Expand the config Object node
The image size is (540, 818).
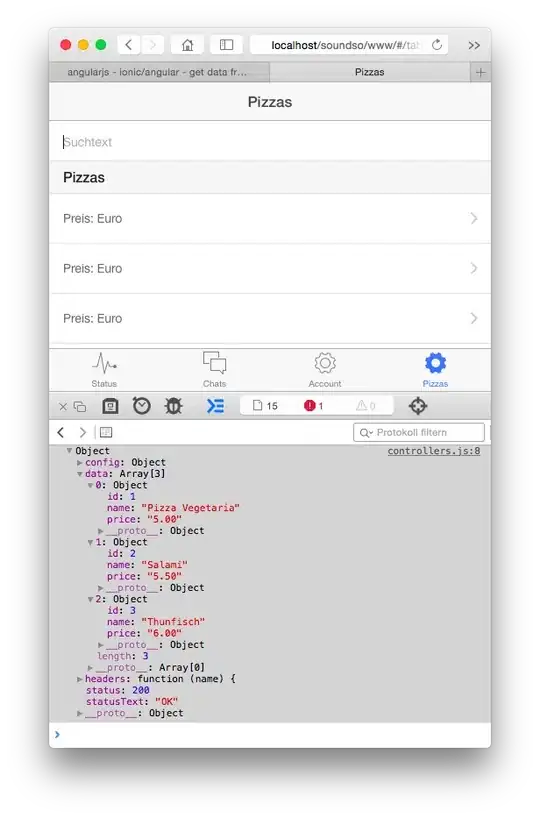(80, 462)
